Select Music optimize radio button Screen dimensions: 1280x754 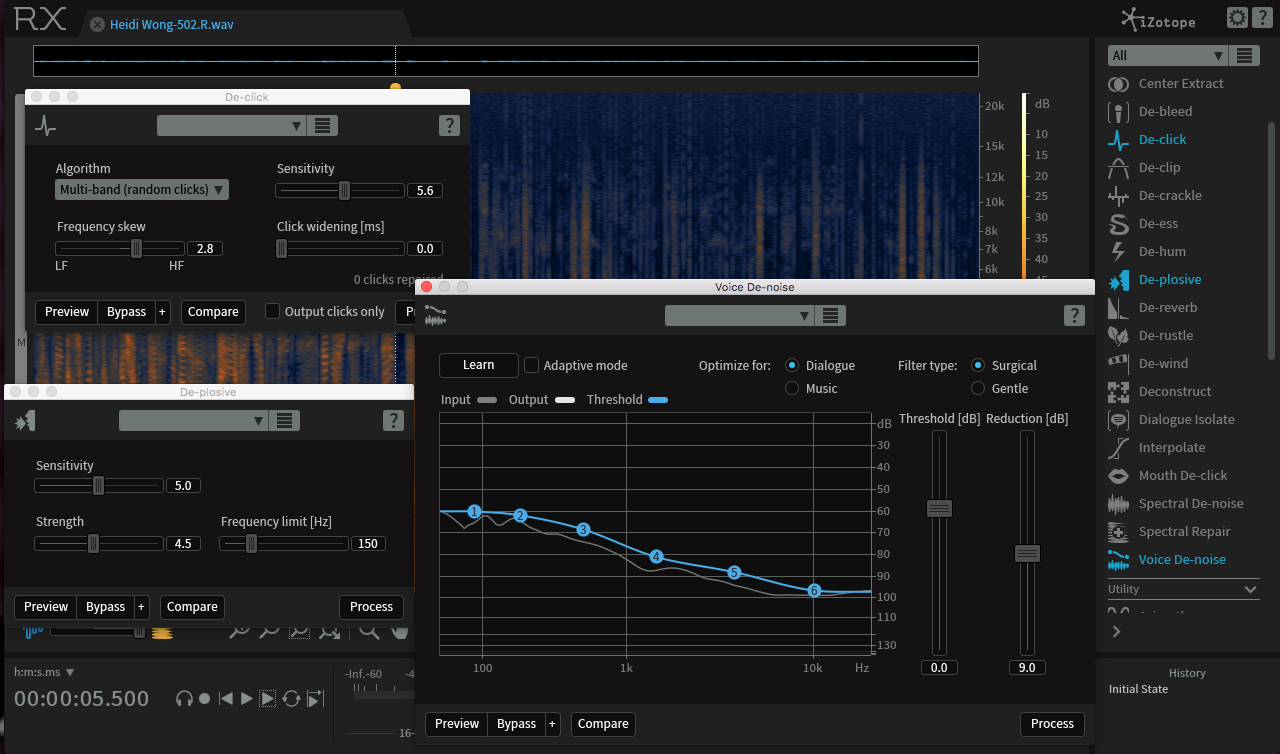(x=792, y=388)
